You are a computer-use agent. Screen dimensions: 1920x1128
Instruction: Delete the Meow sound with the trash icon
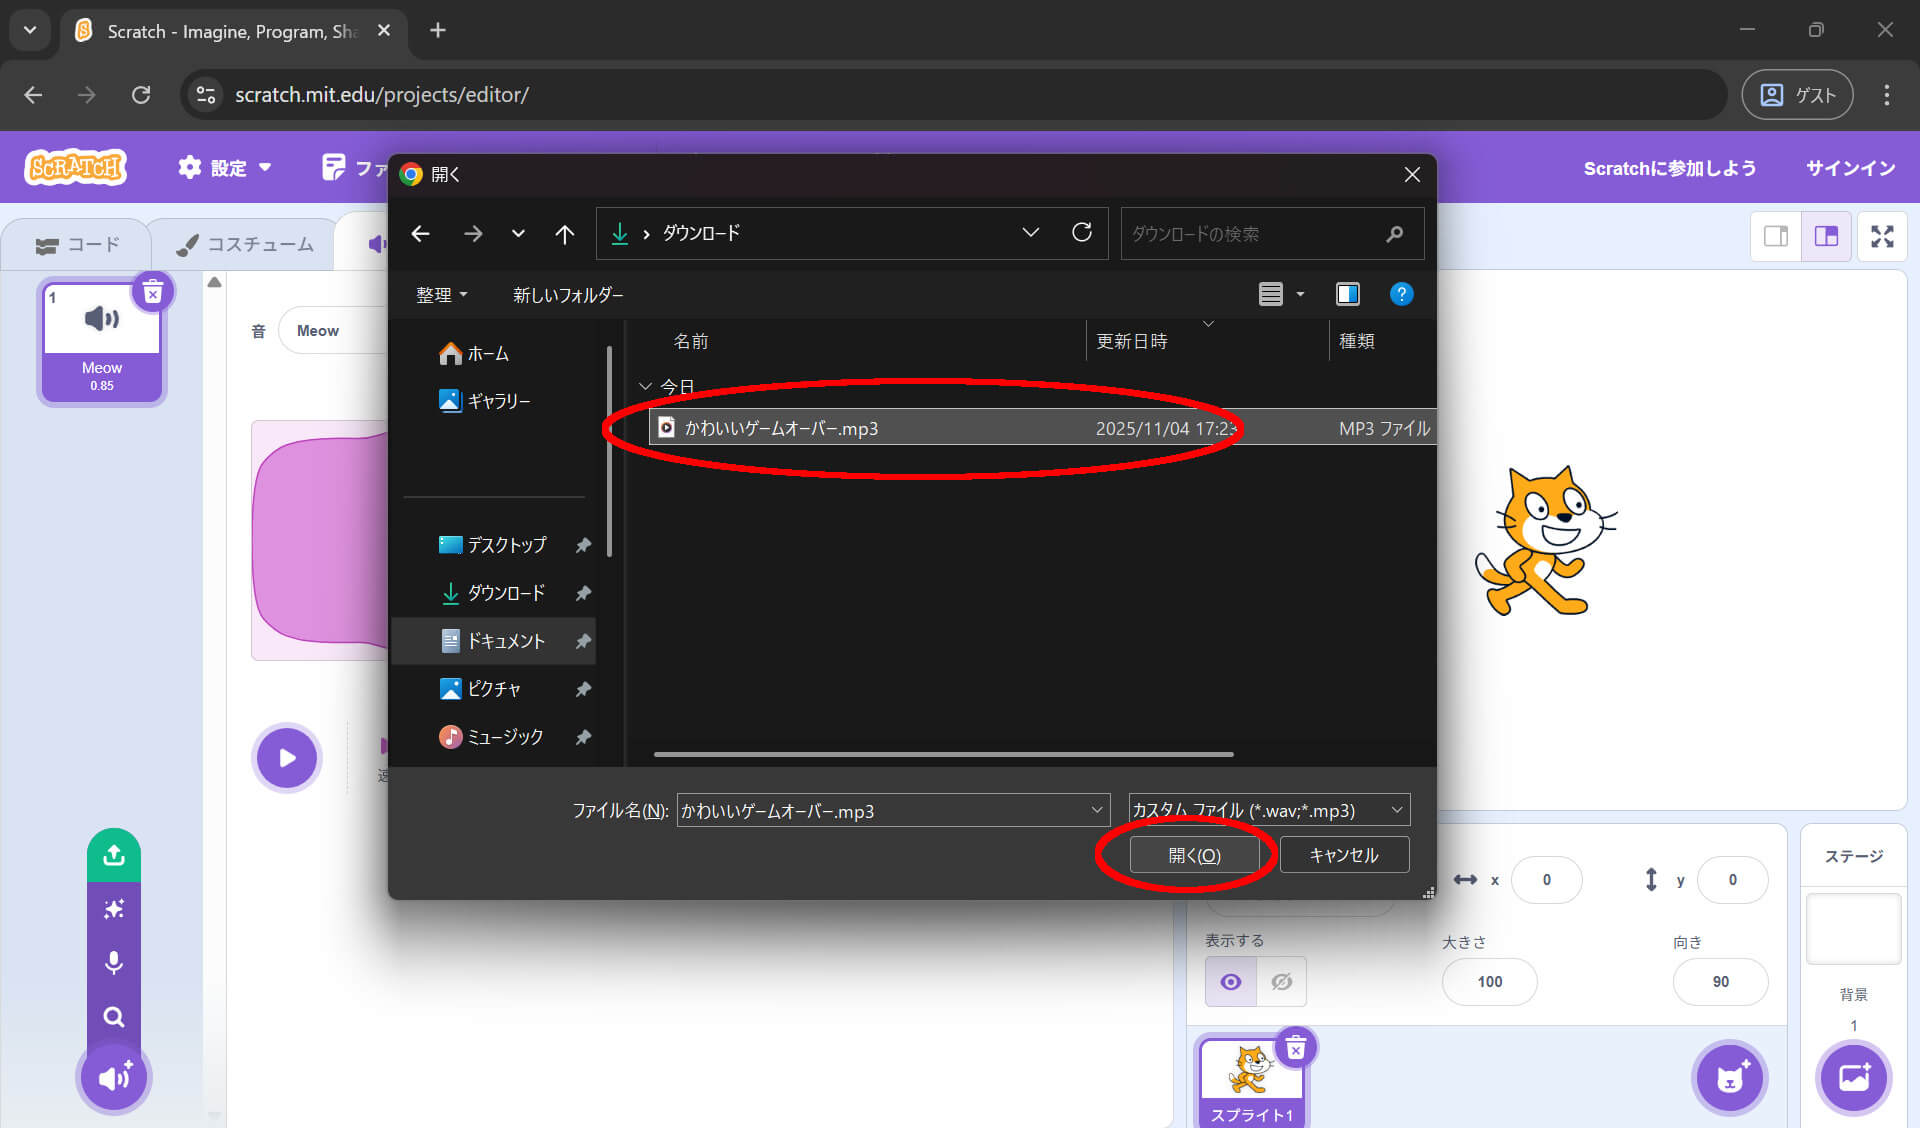[153, 292]
